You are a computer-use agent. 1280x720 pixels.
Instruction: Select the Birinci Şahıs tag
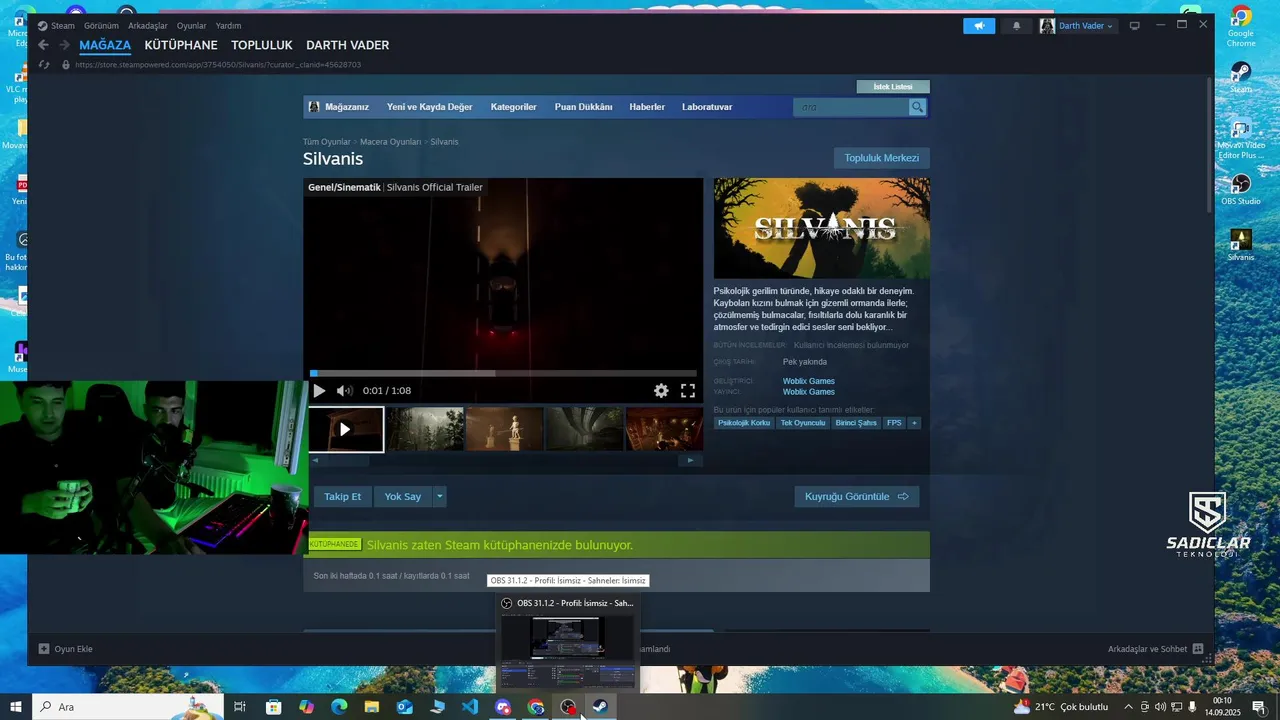[856, 423]
